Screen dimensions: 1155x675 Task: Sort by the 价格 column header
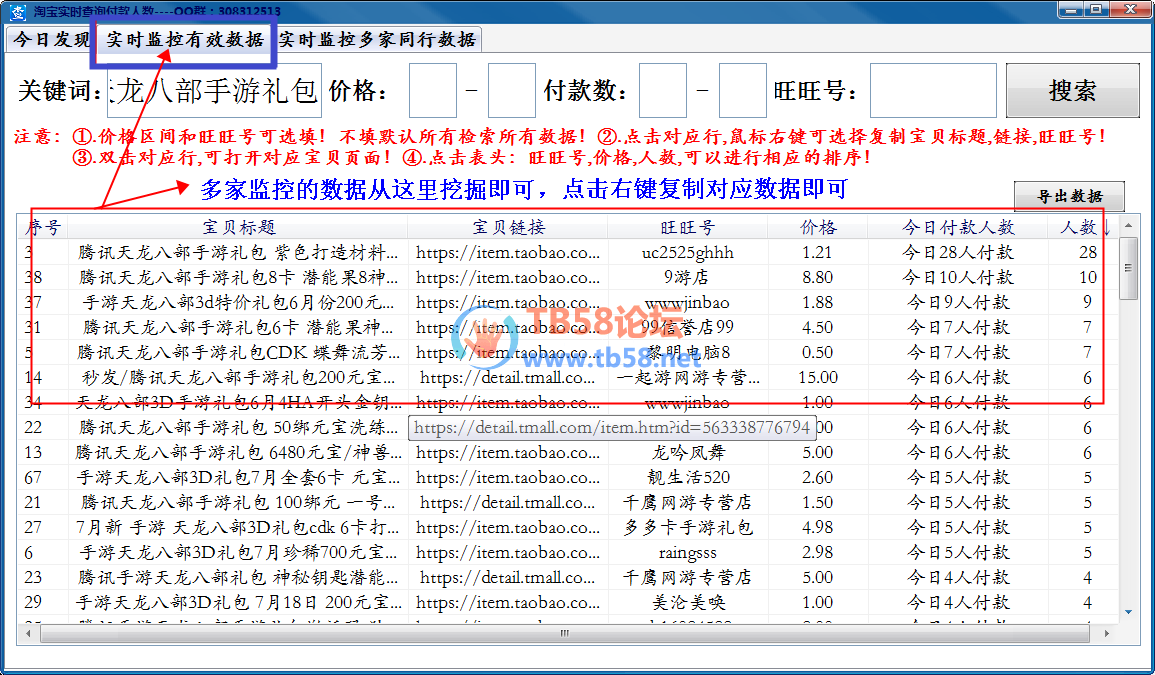[818, 227]
